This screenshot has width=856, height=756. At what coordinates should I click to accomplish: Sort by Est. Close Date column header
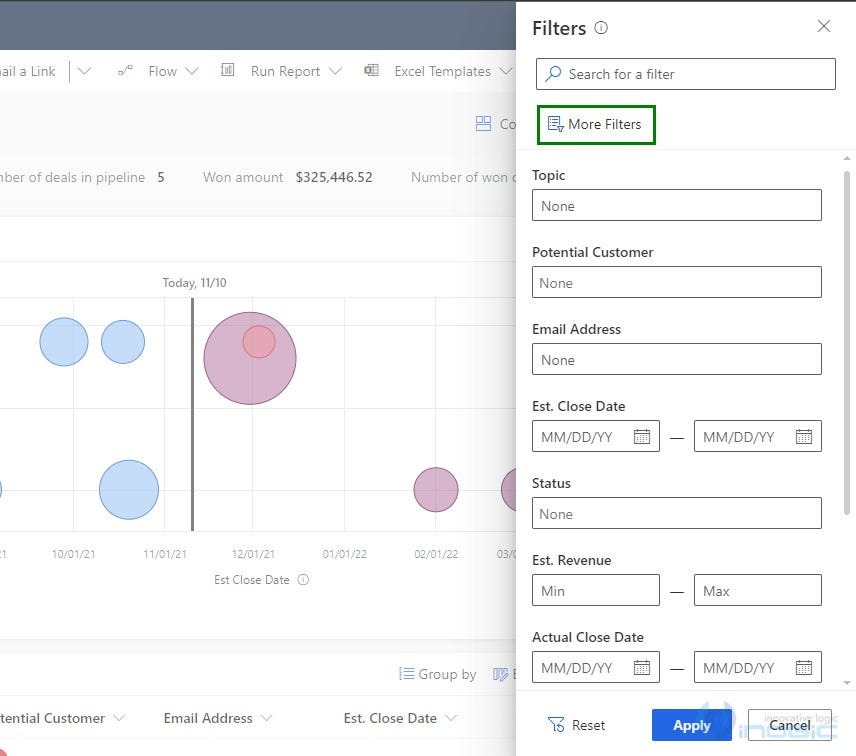point(390,718)
